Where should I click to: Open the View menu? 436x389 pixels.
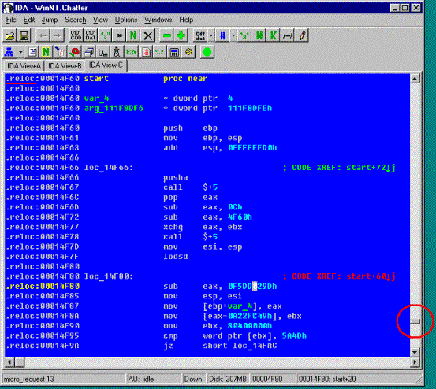pyautogui.click(x=100, y=20)
